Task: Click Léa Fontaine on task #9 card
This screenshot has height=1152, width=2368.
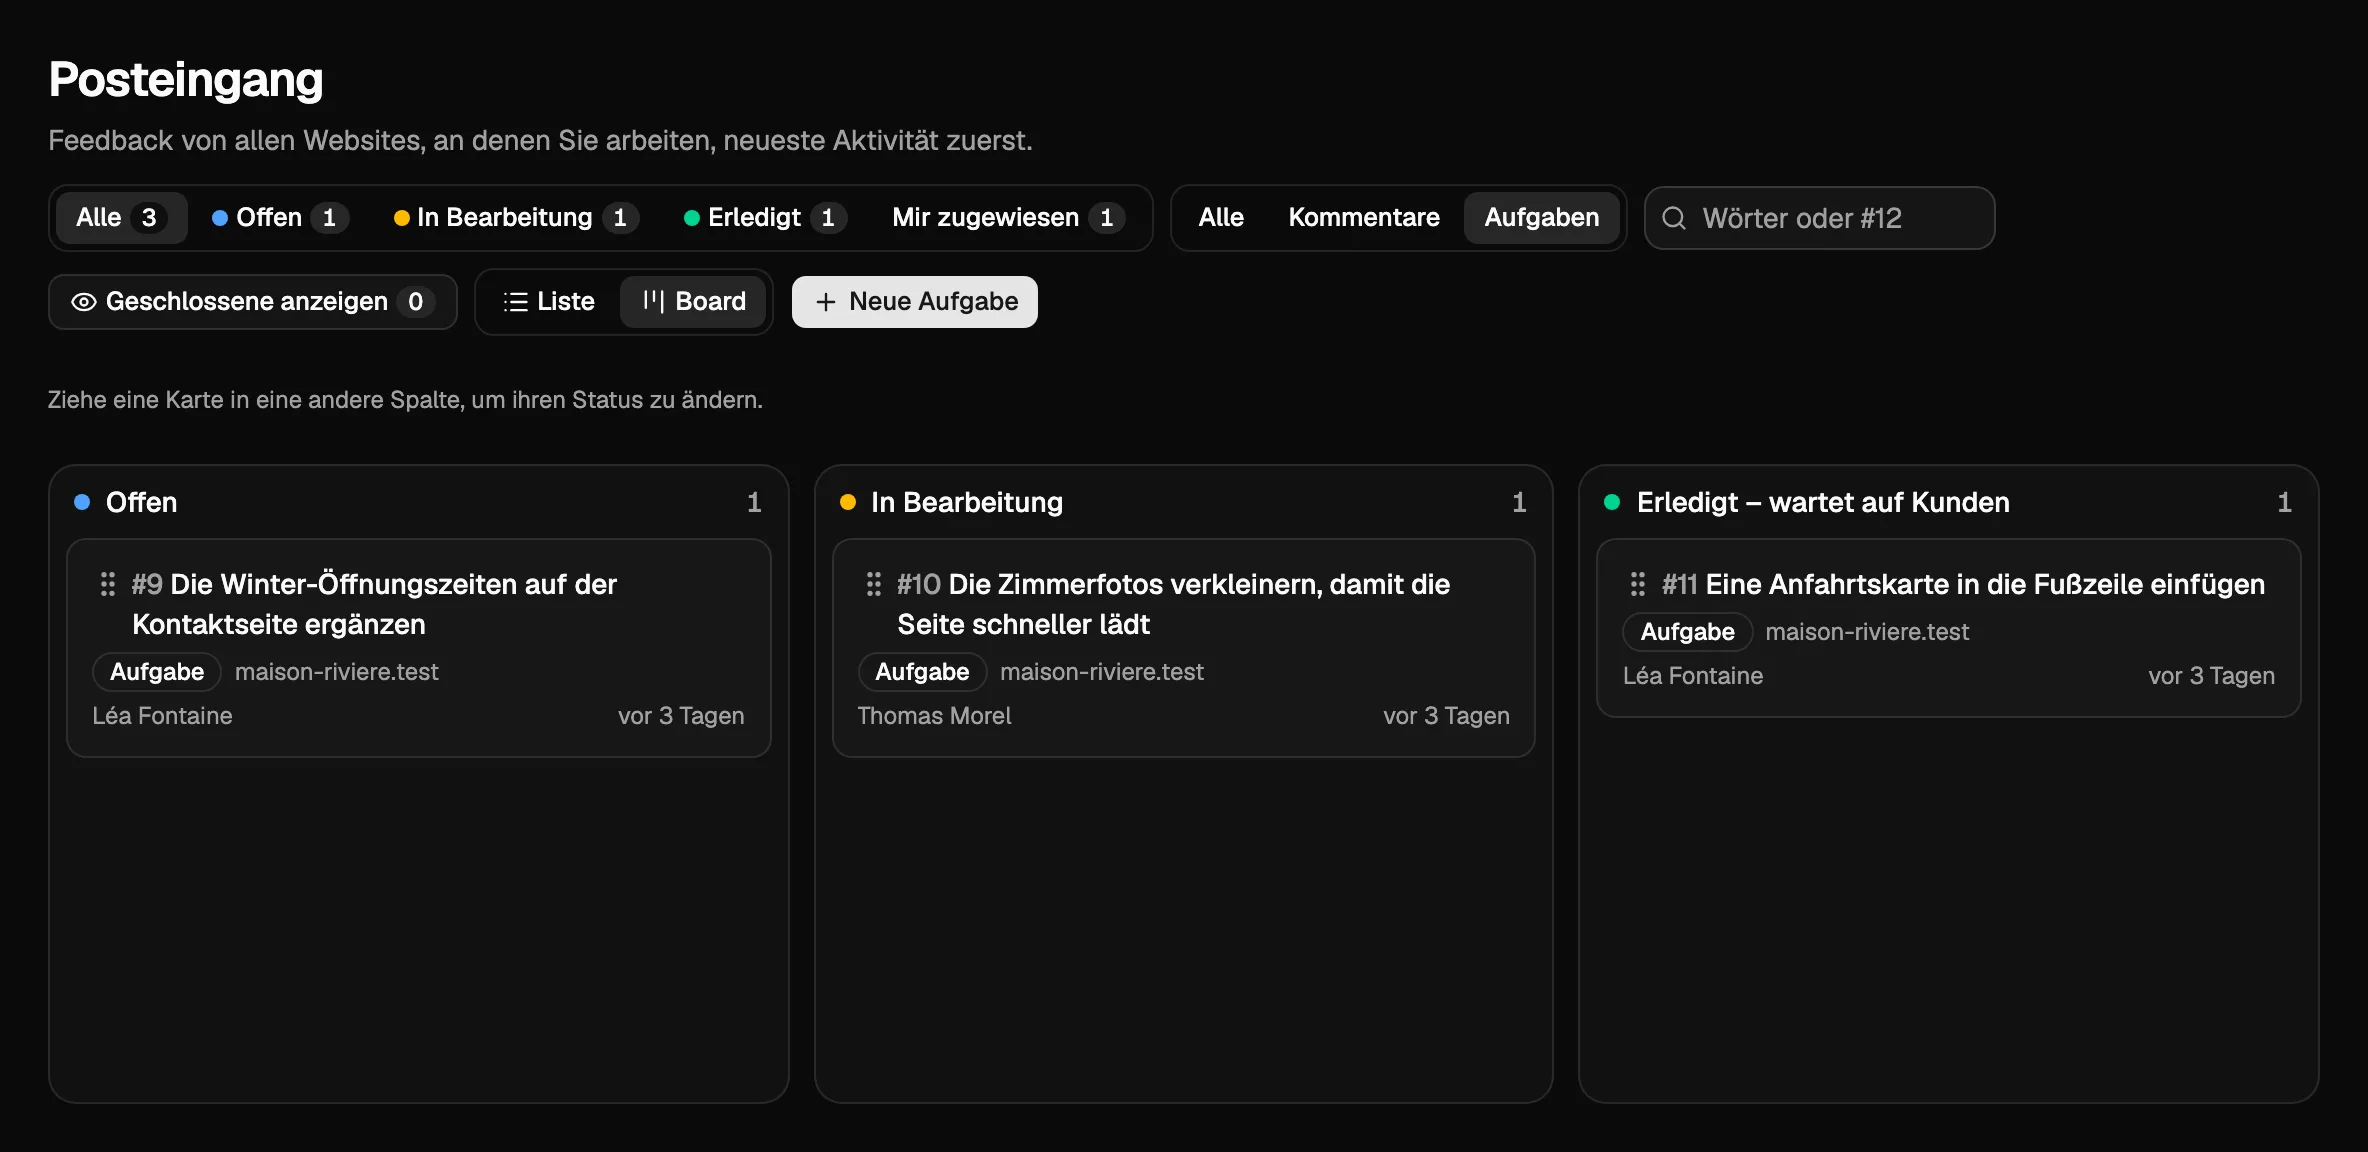Action: click(x=162, y=716)
